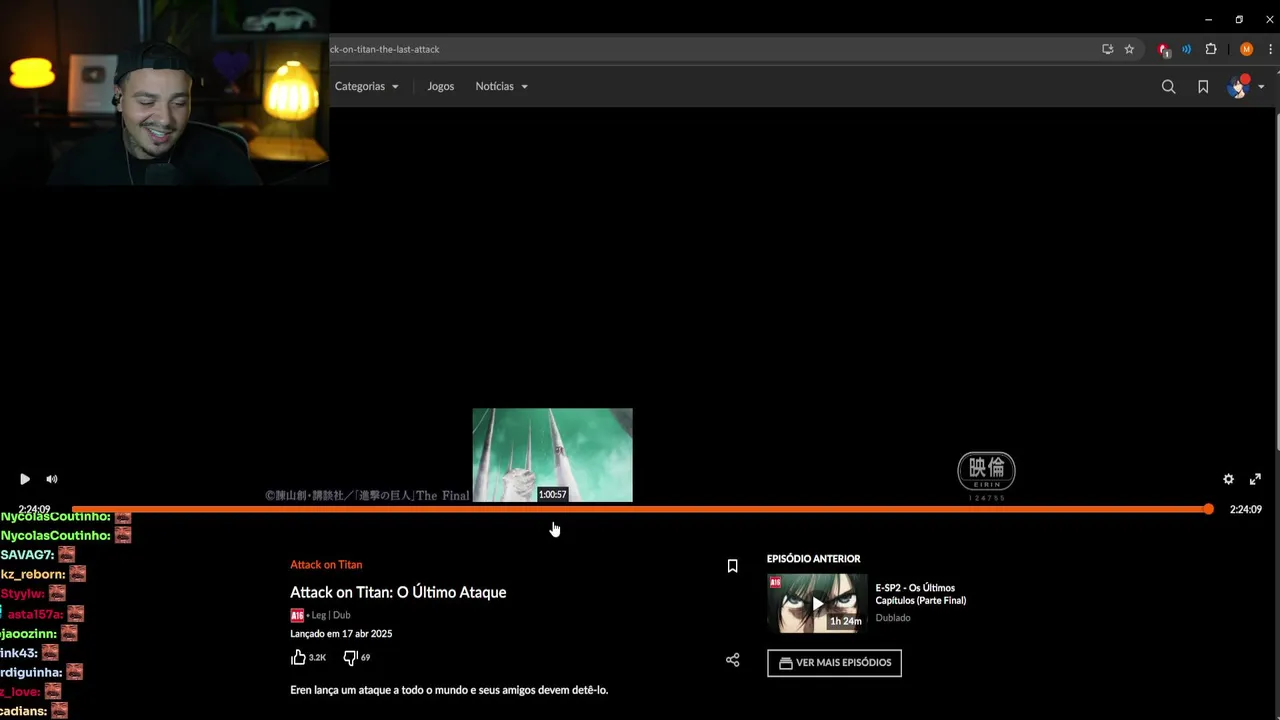Click chat username asta157a
Viewport: 1280px width, 720px height.
click(x=35, y=614)
